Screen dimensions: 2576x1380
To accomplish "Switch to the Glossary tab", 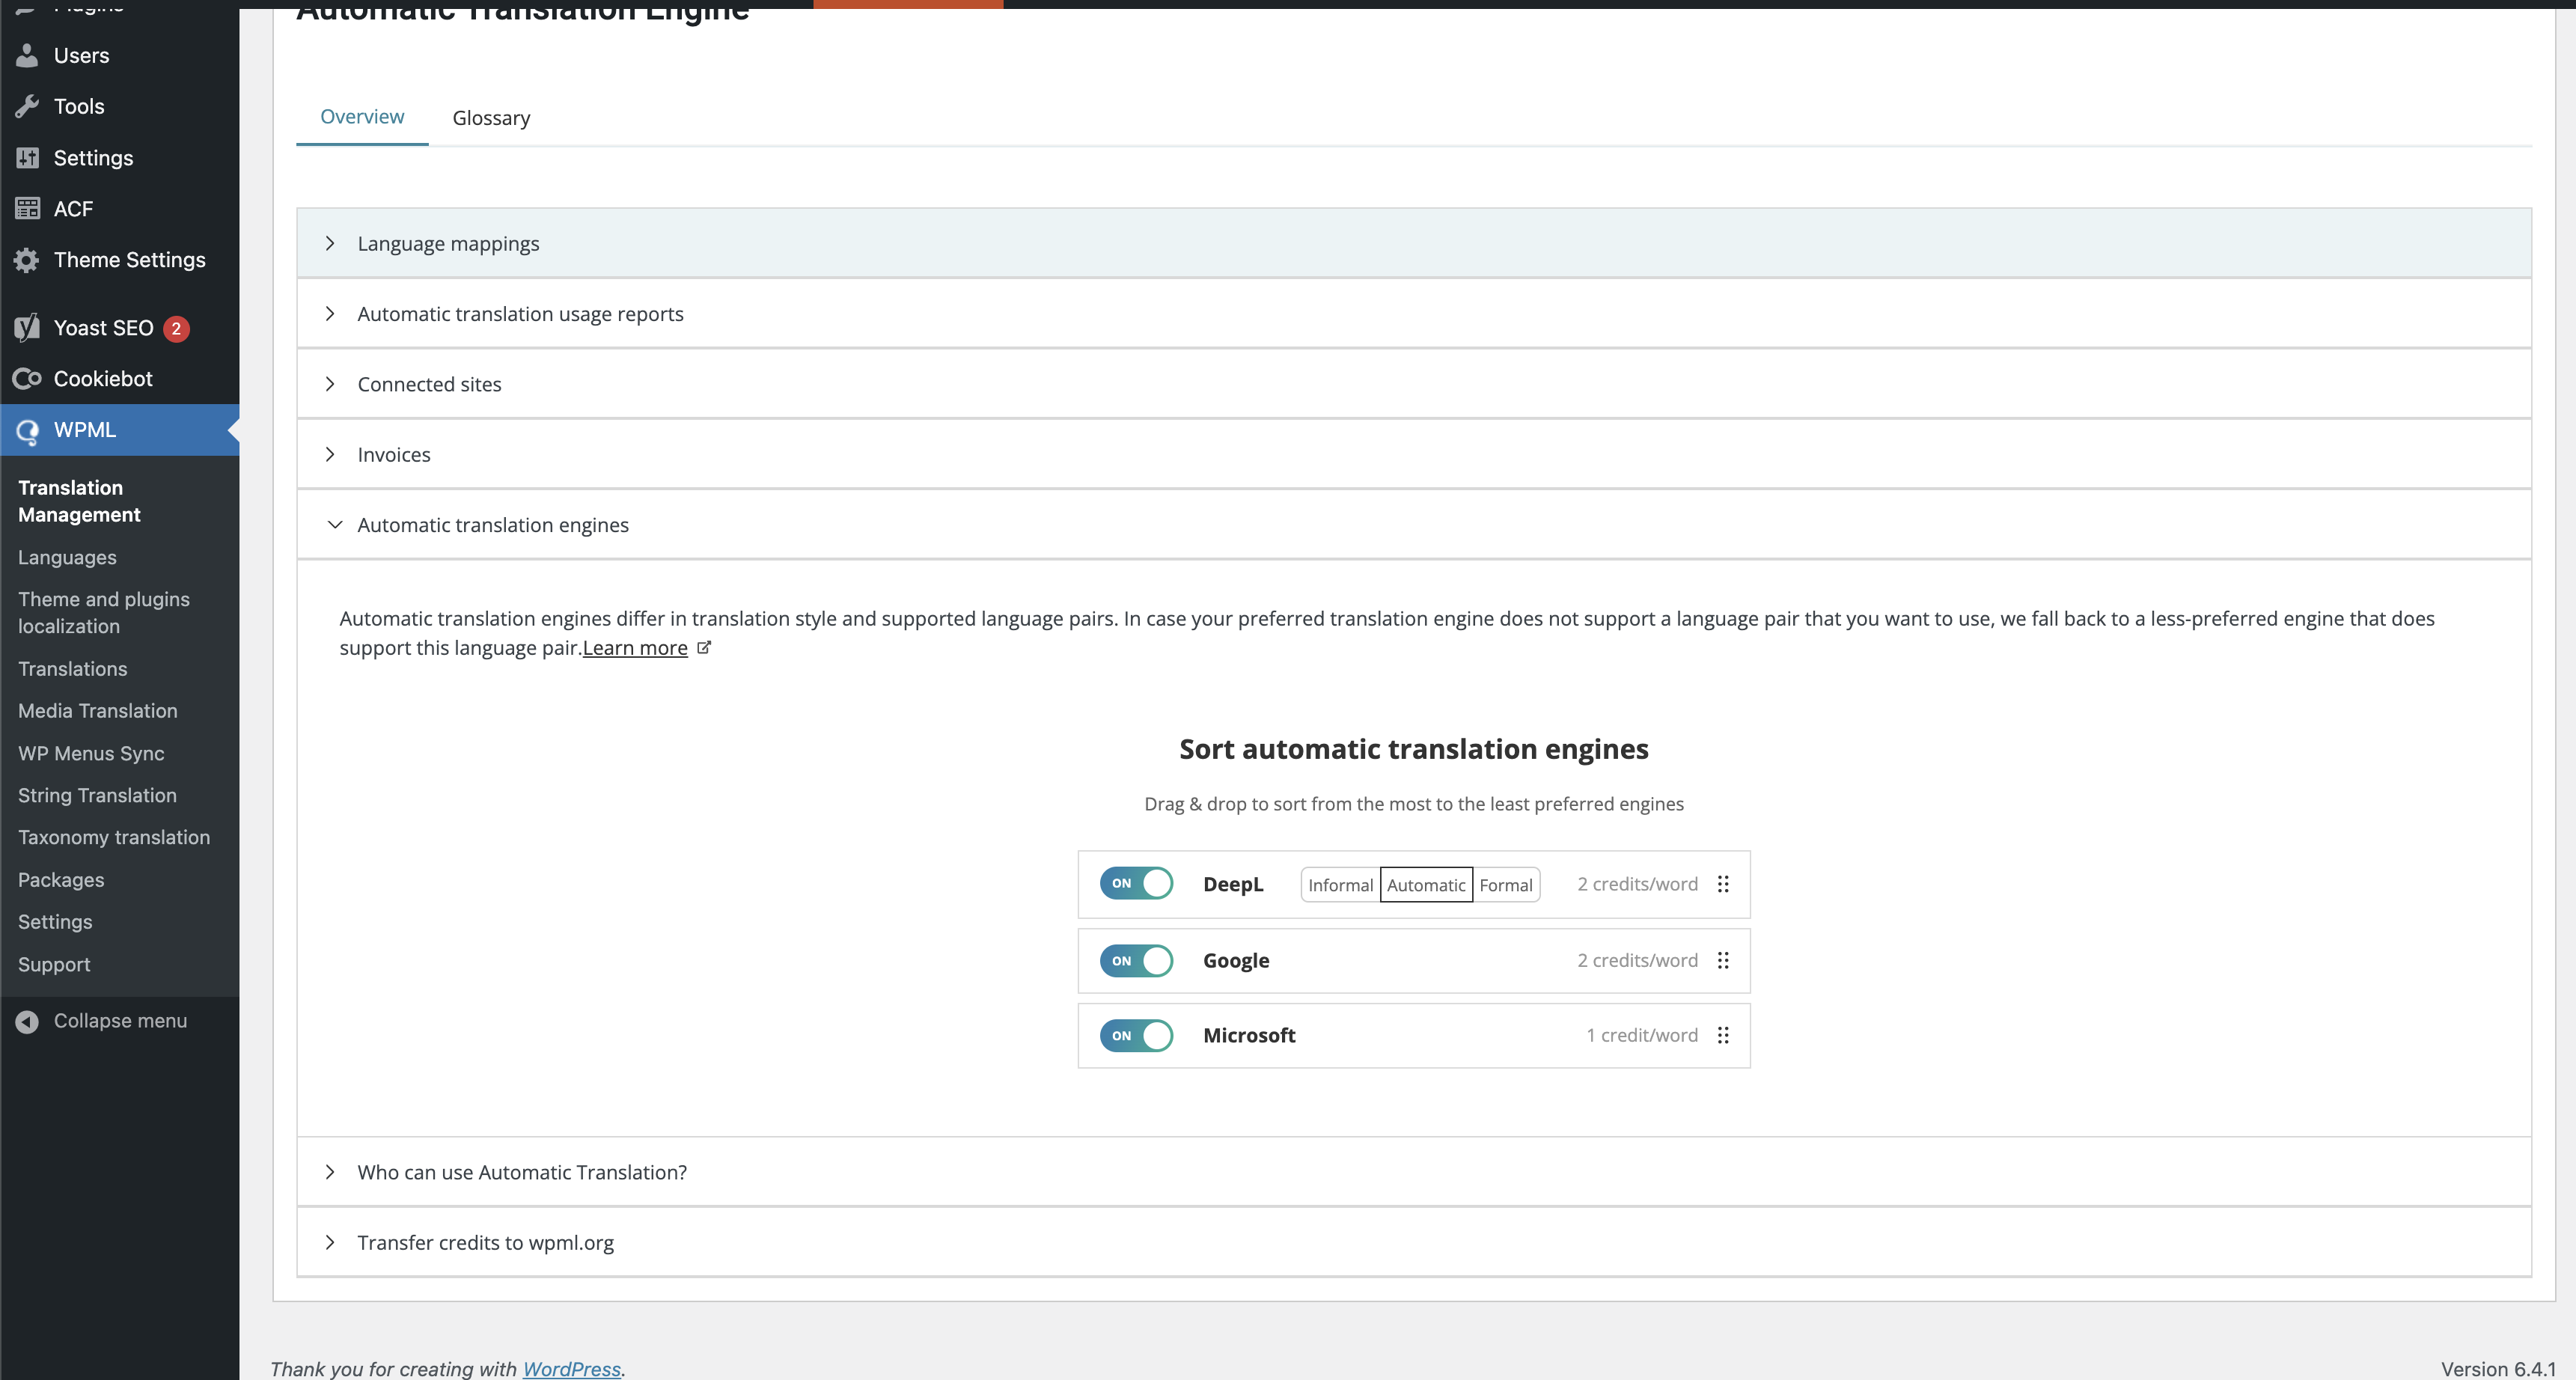I will tap(491, 117).
